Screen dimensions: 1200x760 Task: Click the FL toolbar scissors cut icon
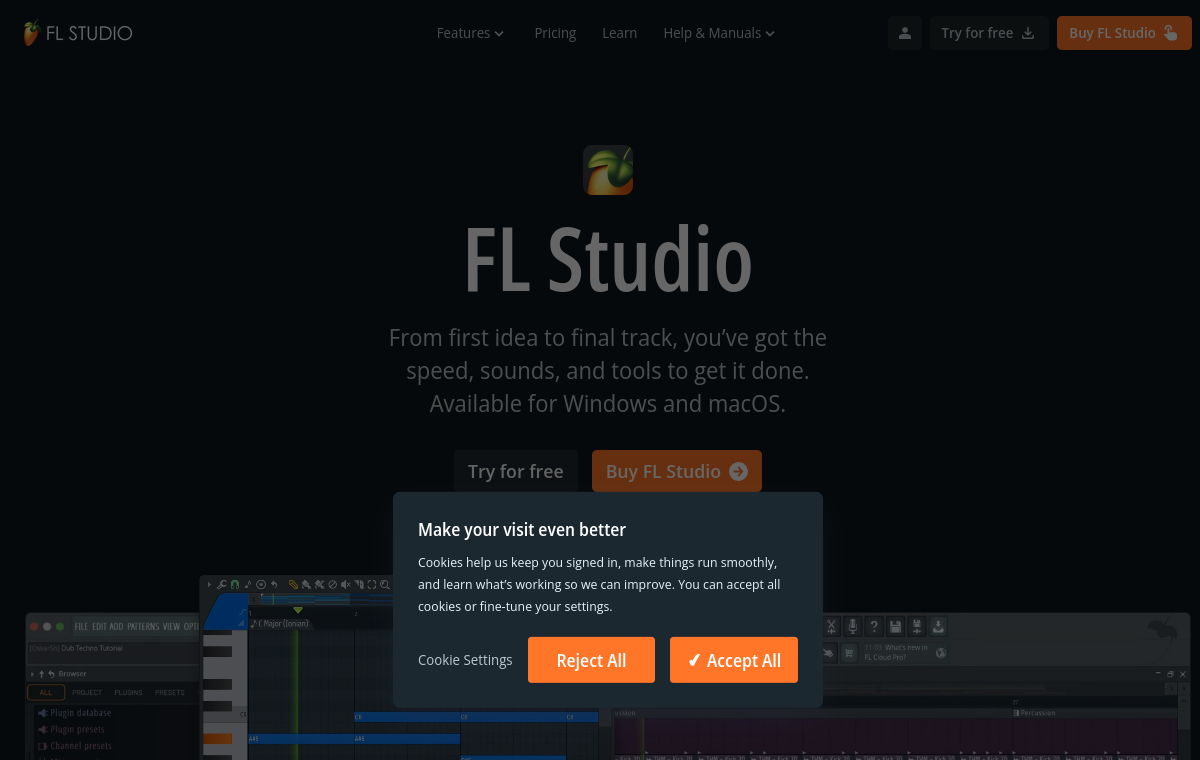point(831,626)
